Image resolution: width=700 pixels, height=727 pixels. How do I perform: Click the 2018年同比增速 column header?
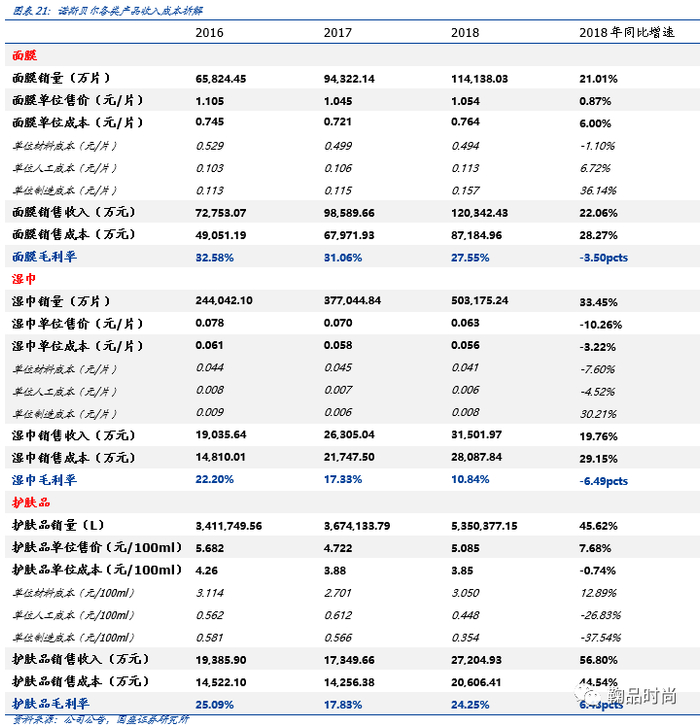click(627, 32)
